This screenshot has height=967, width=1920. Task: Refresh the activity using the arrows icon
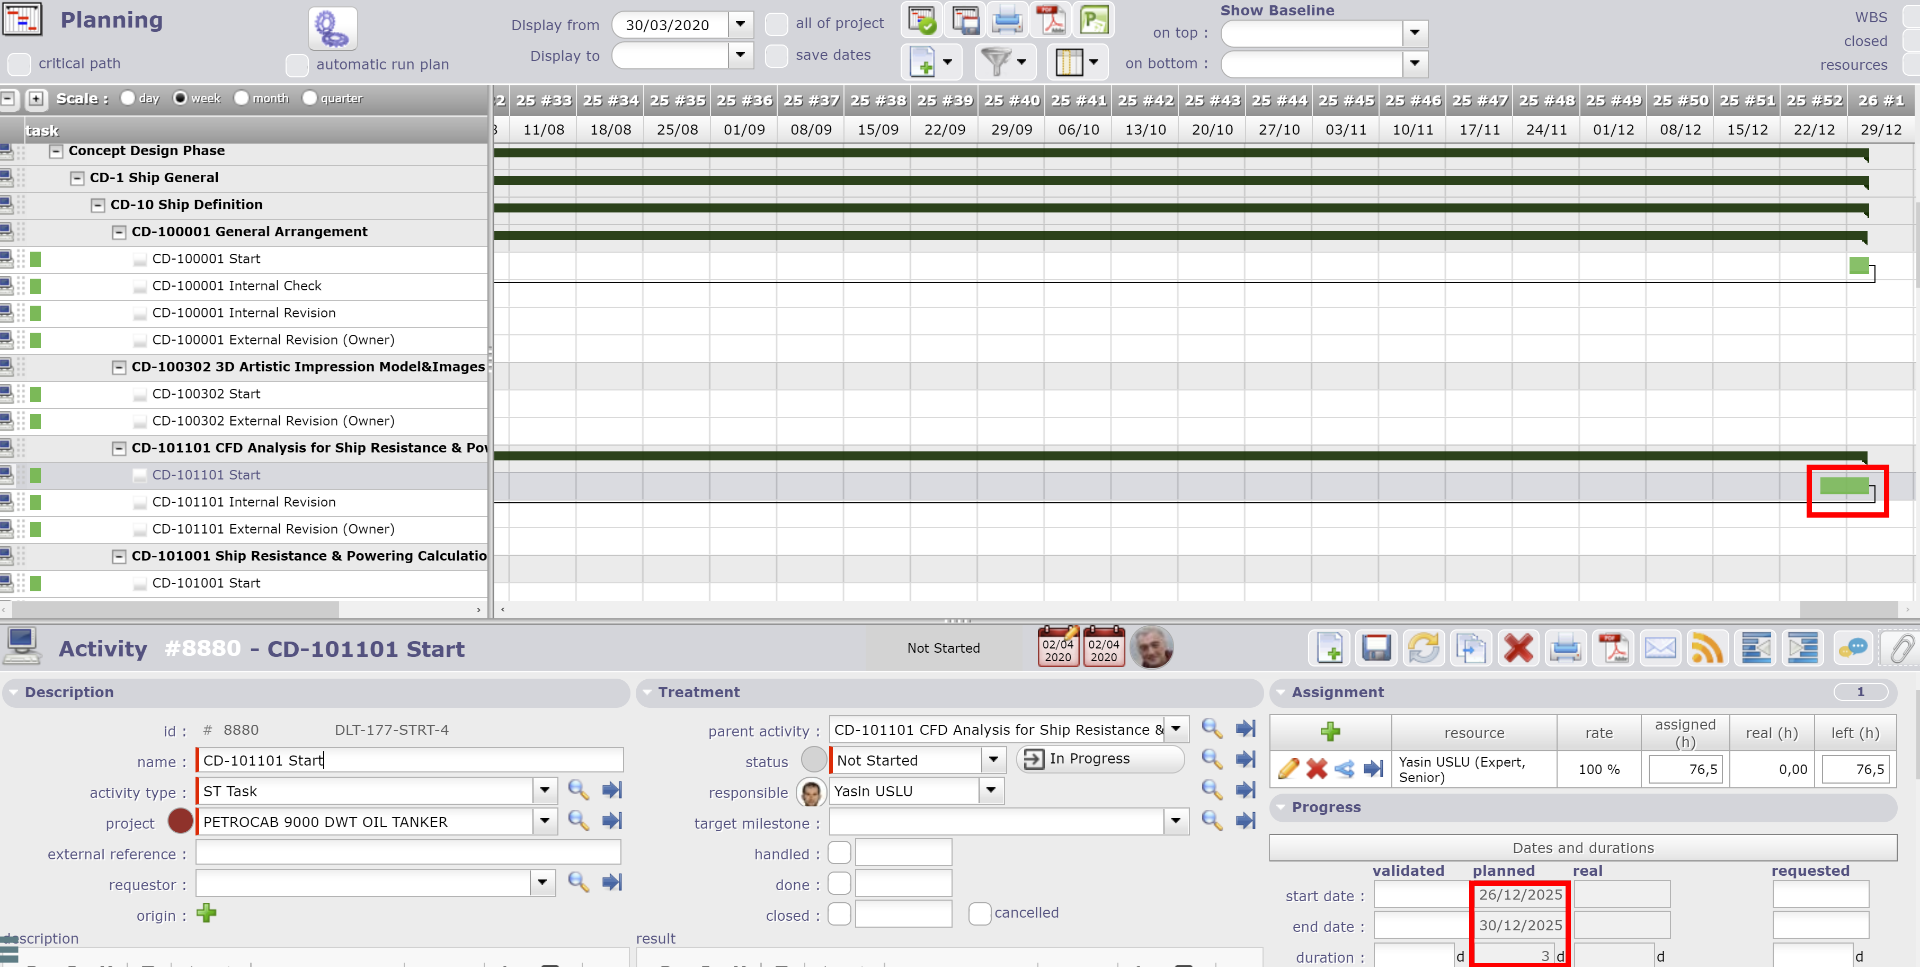tap(1423, 649)
